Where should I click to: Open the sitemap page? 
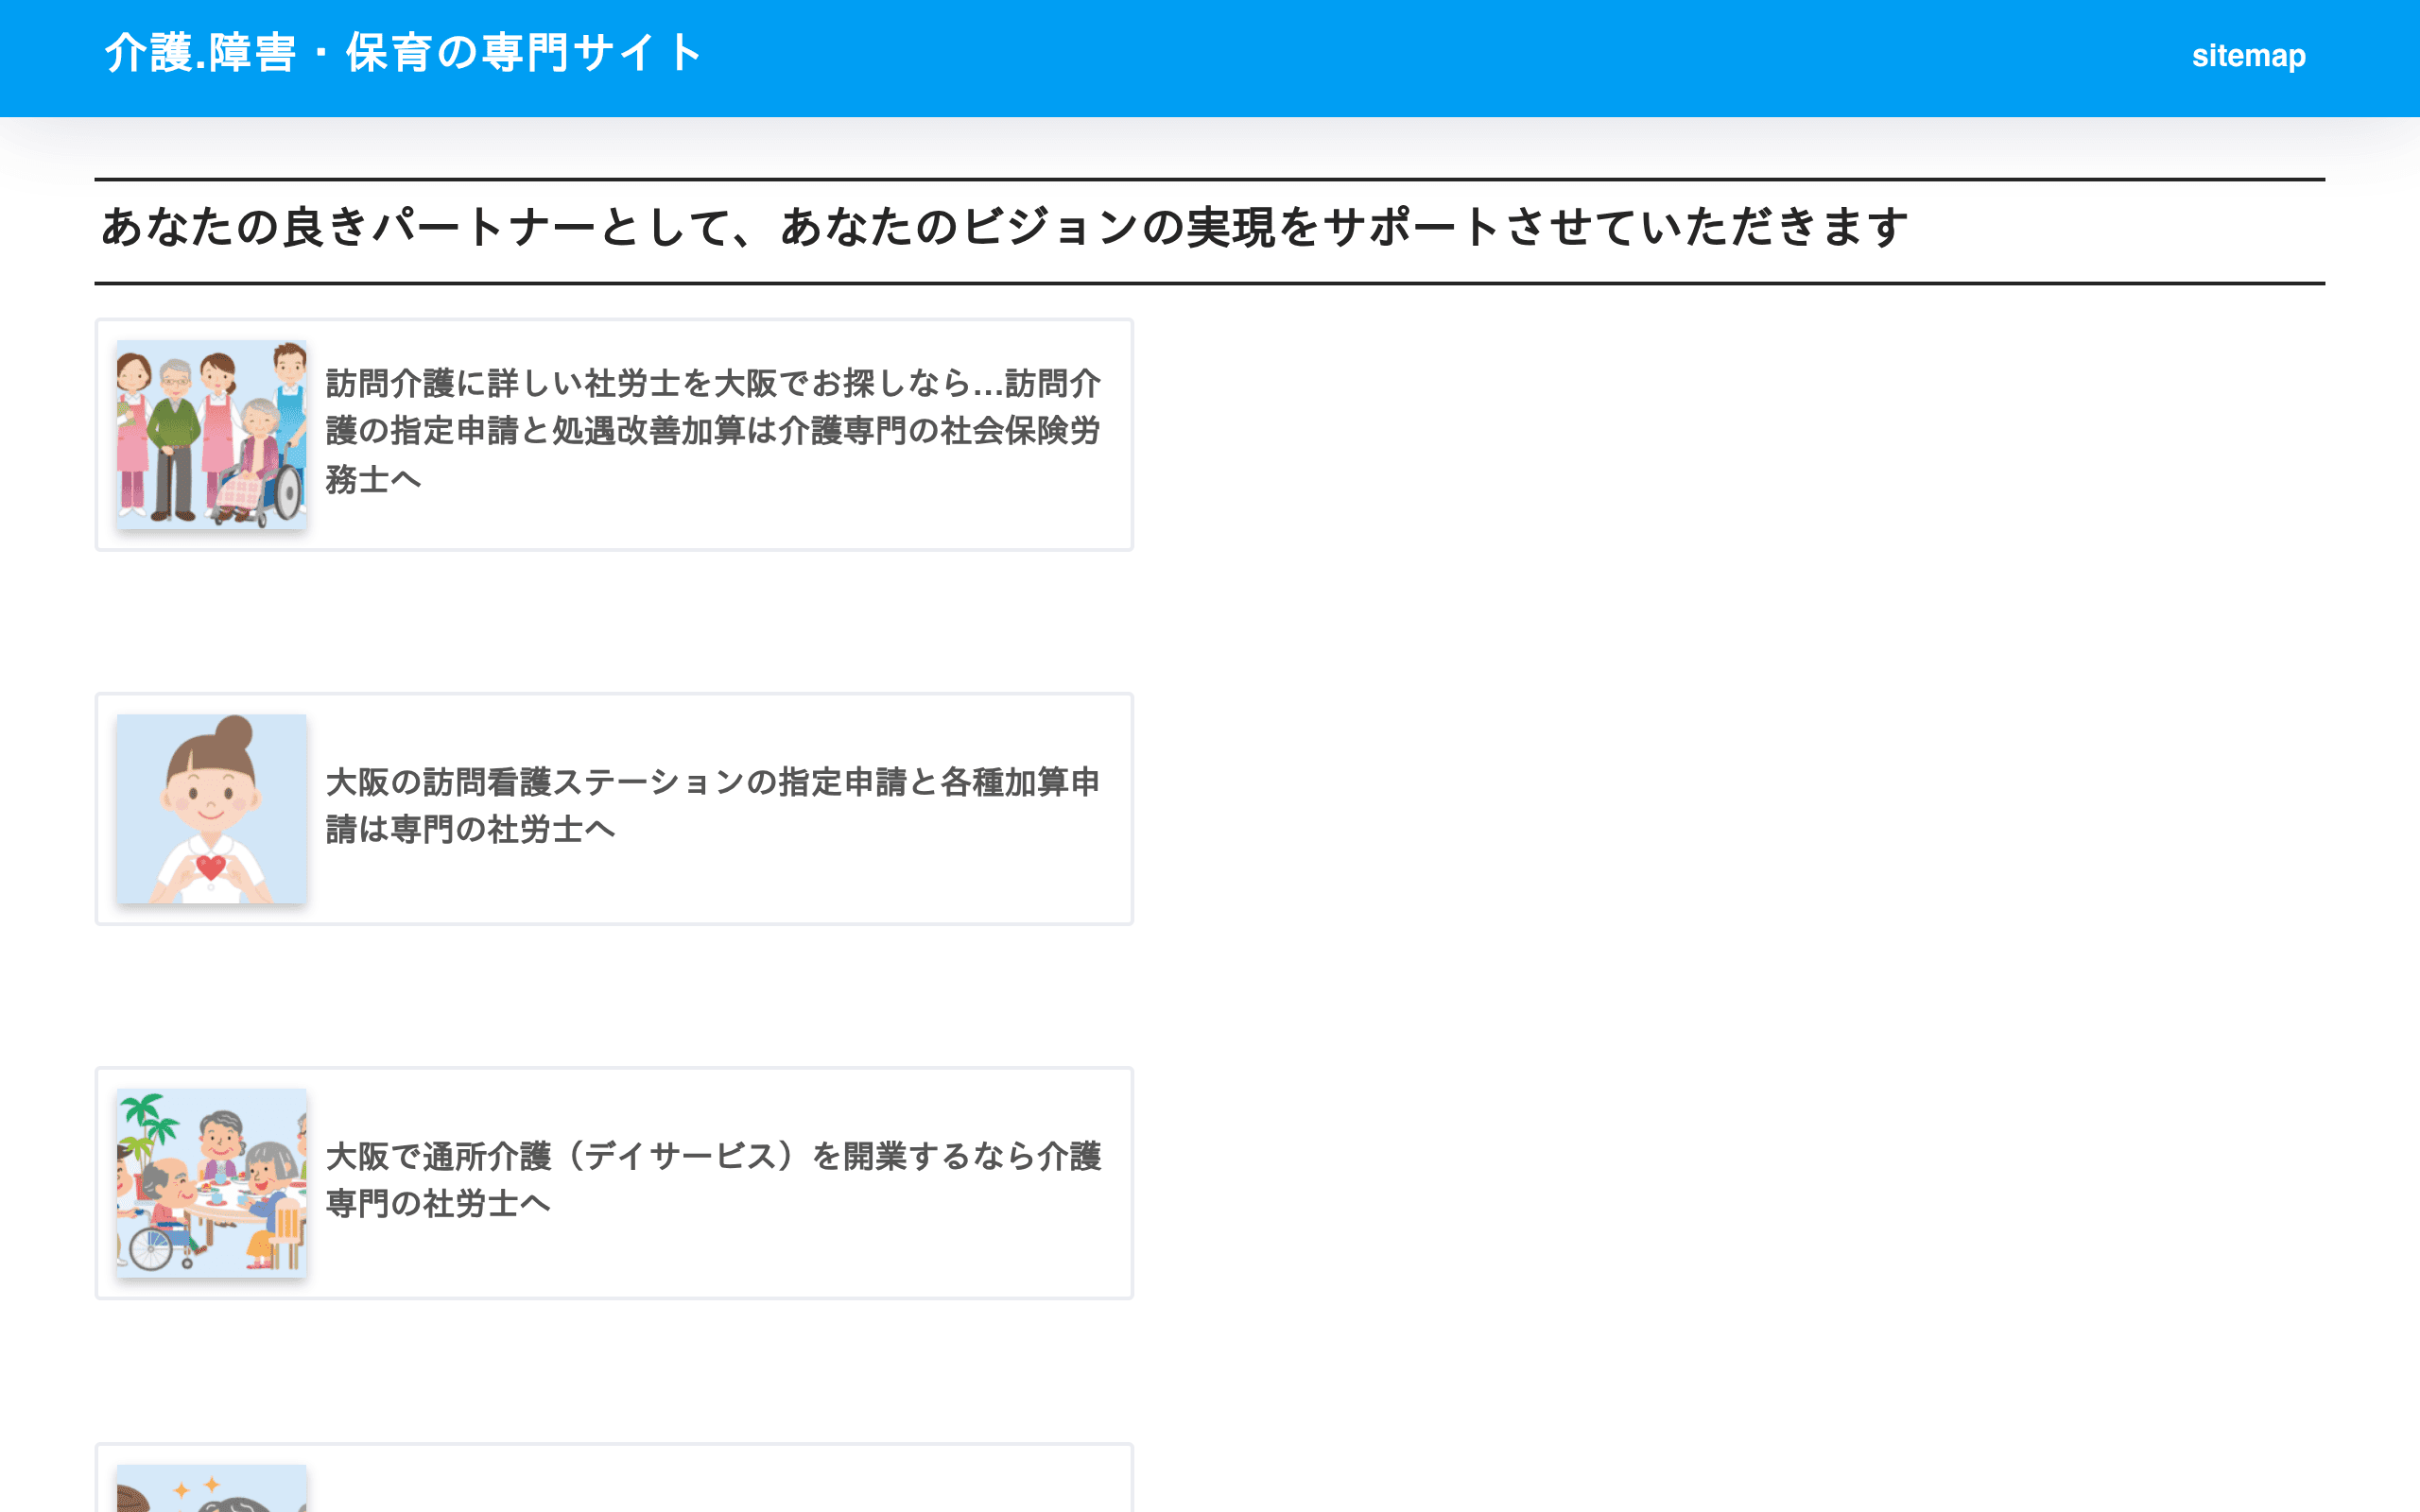(x=2250, y=56)
